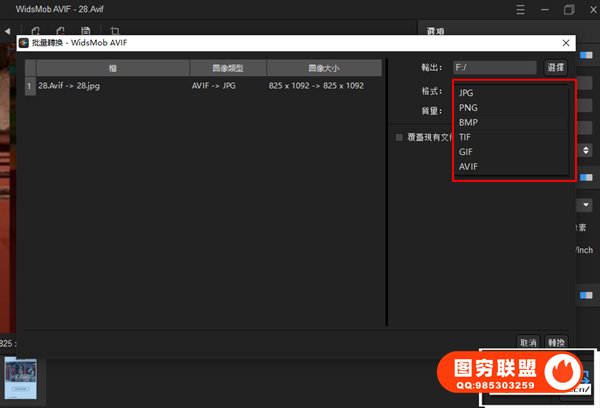Select TIF format option
Viewport: 600px width, 408px height.
click(466, 137)
